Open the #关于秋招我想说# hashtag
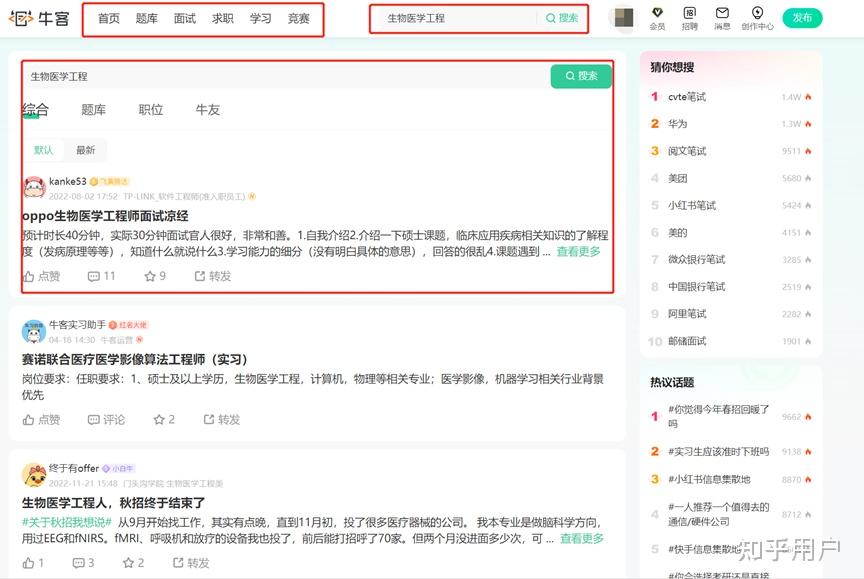This screenshot has width=864, height=579. pyautogui.click(x=67, y=522)
